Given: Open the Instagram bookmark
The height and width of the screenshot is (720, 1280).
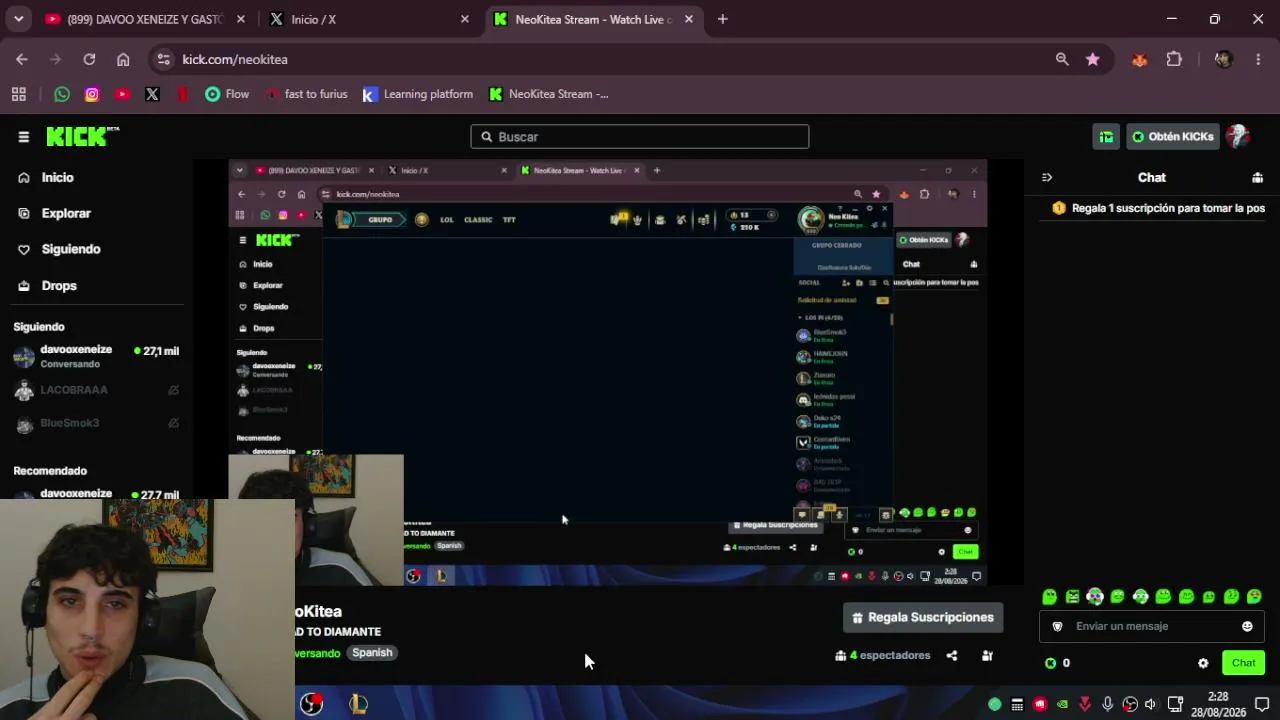Looking at the screenshot, I should 92,94.
